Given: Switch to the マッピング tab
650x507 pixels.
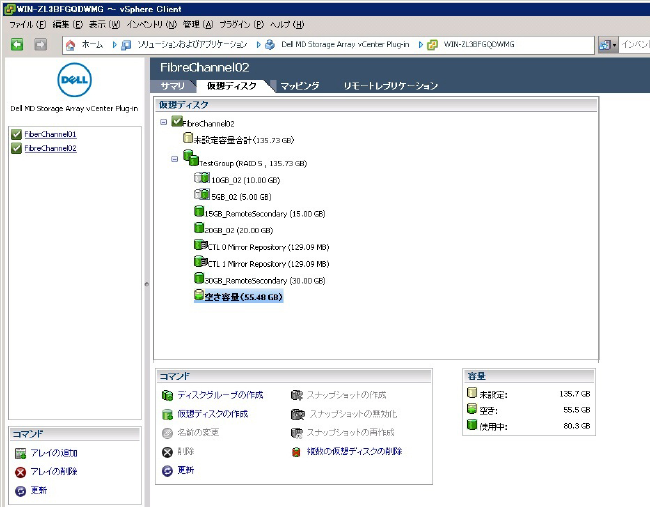Looking at the screenshot, I should (300, 86).
